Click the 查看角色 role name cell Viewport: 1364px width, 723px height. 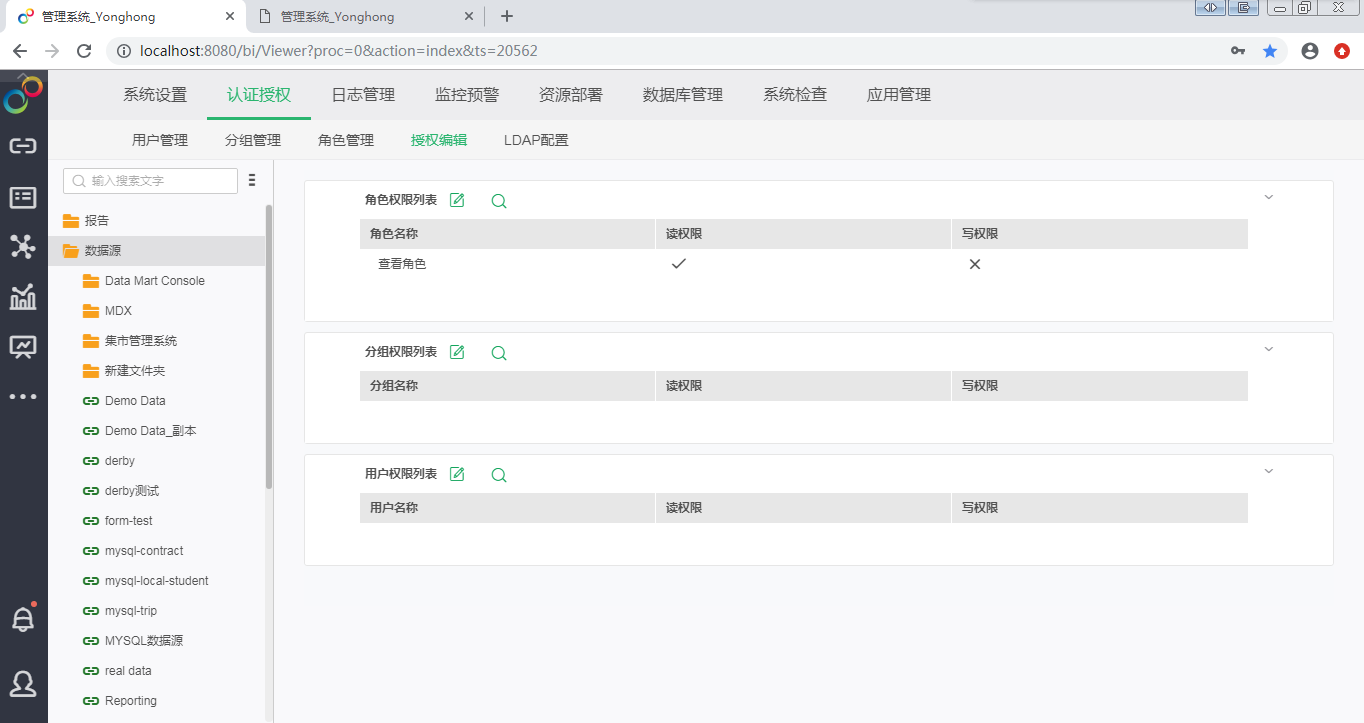pyautogui.click(x=402, y=264)
